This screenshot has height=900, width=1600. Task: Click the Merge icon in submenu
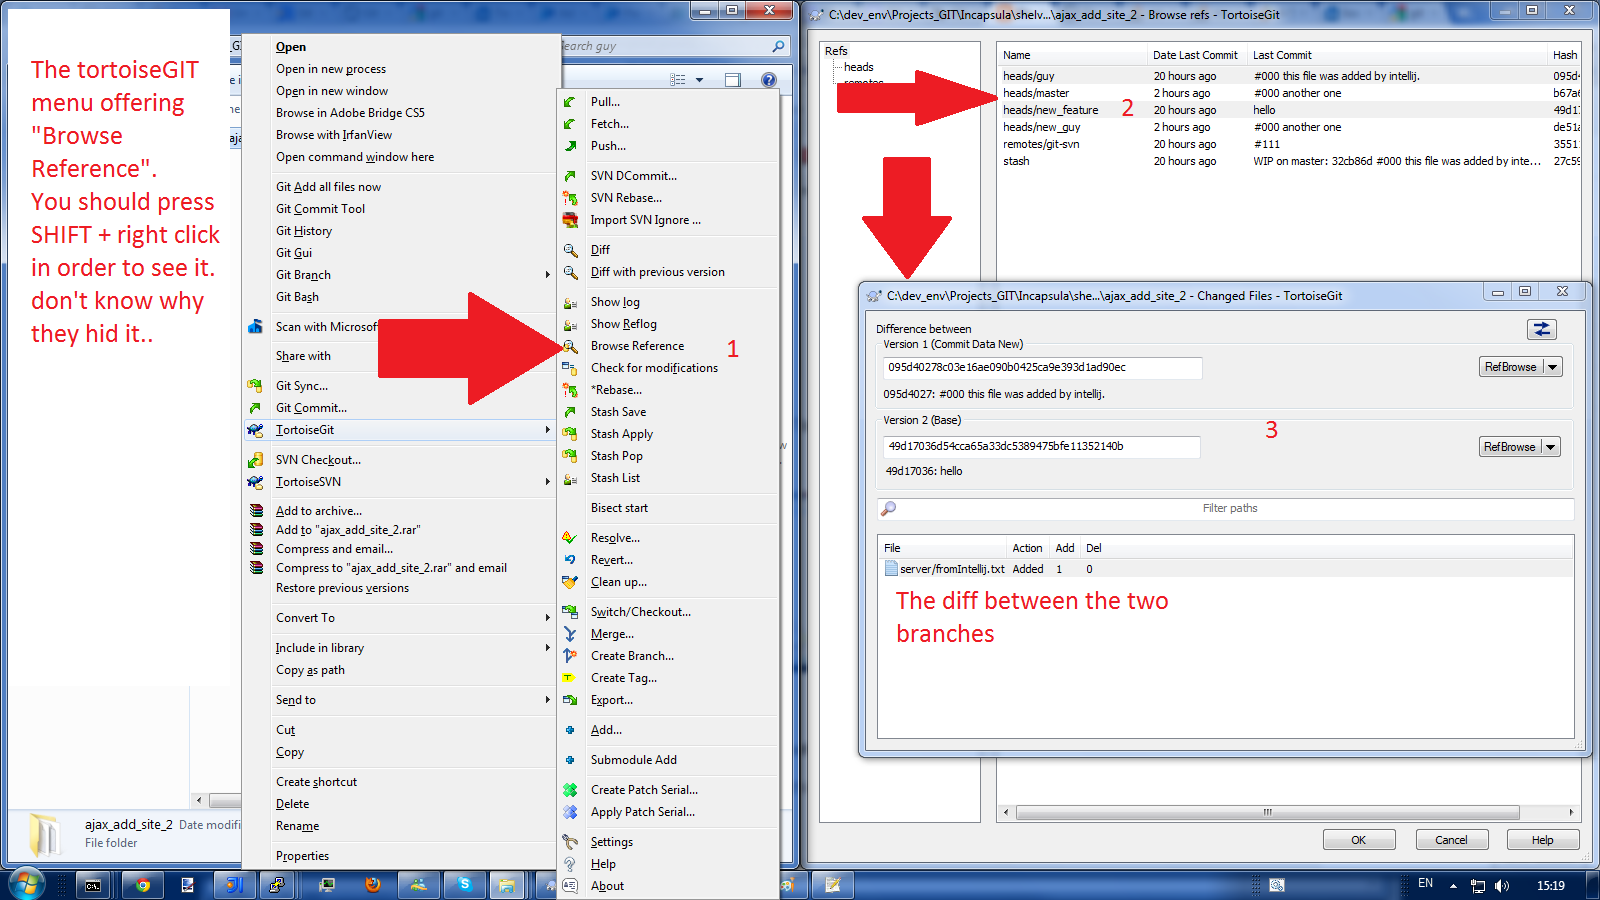tap(570, 634)
